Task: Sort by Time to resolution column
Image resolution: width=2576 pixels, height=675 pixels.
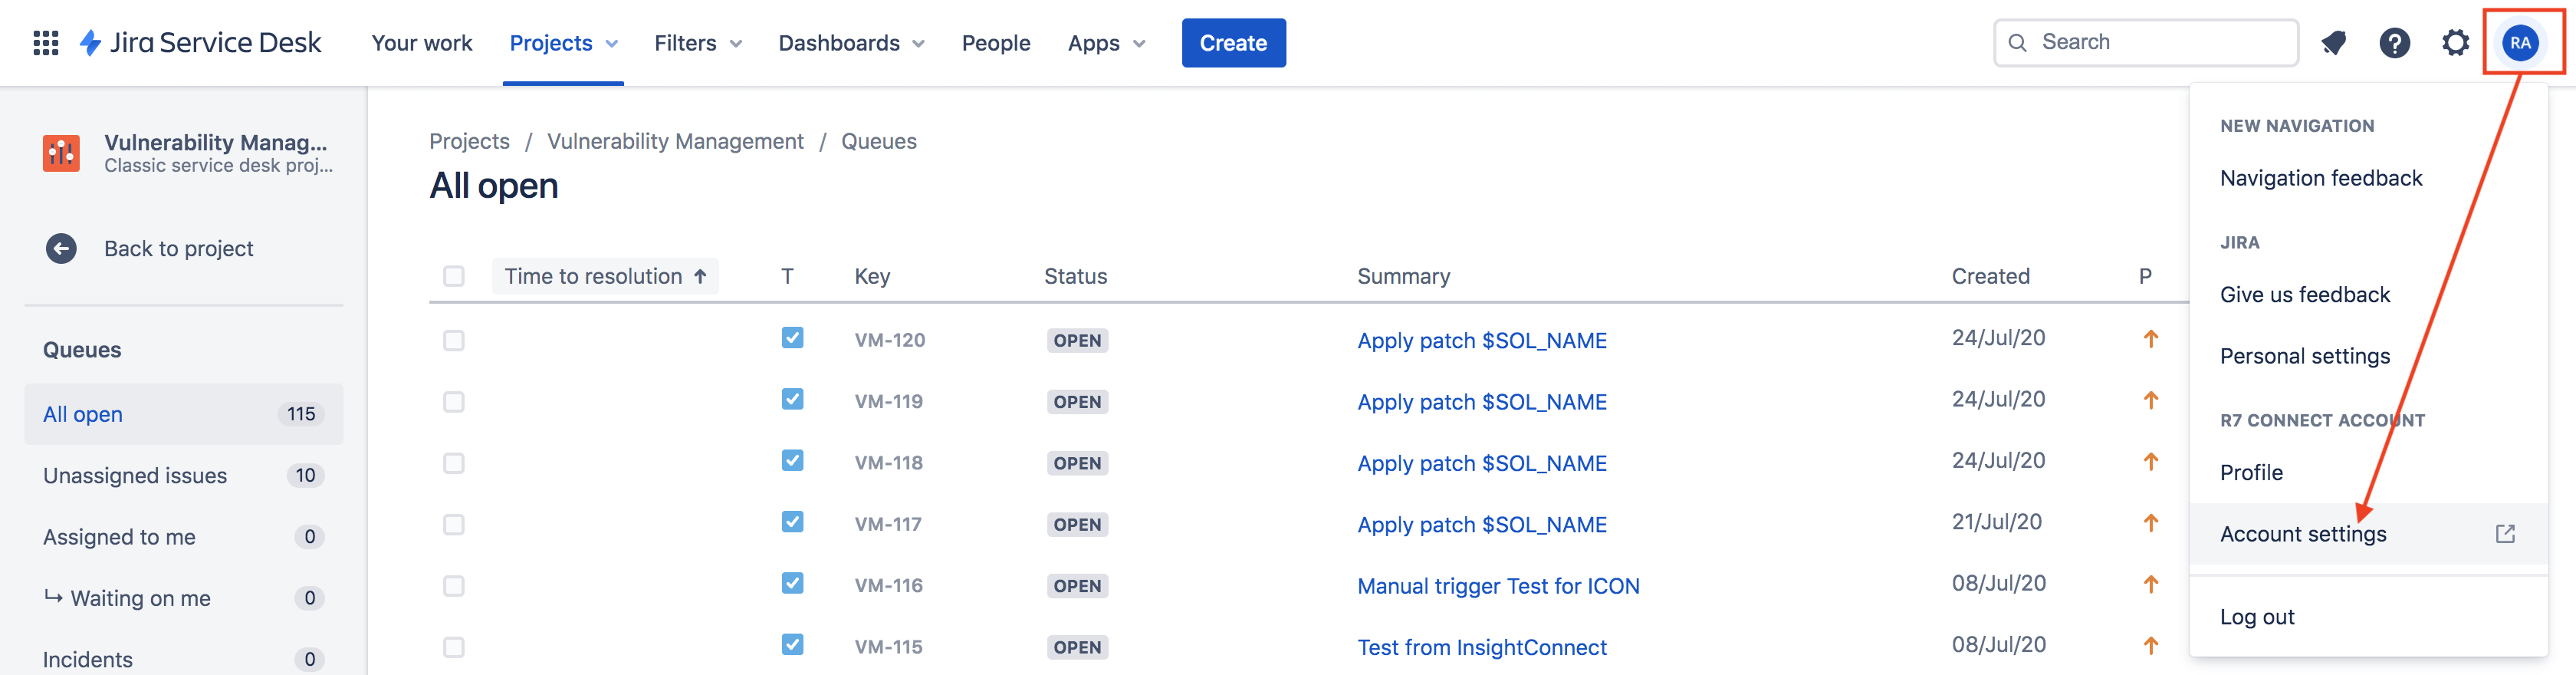Action: [x=605, y=276]
